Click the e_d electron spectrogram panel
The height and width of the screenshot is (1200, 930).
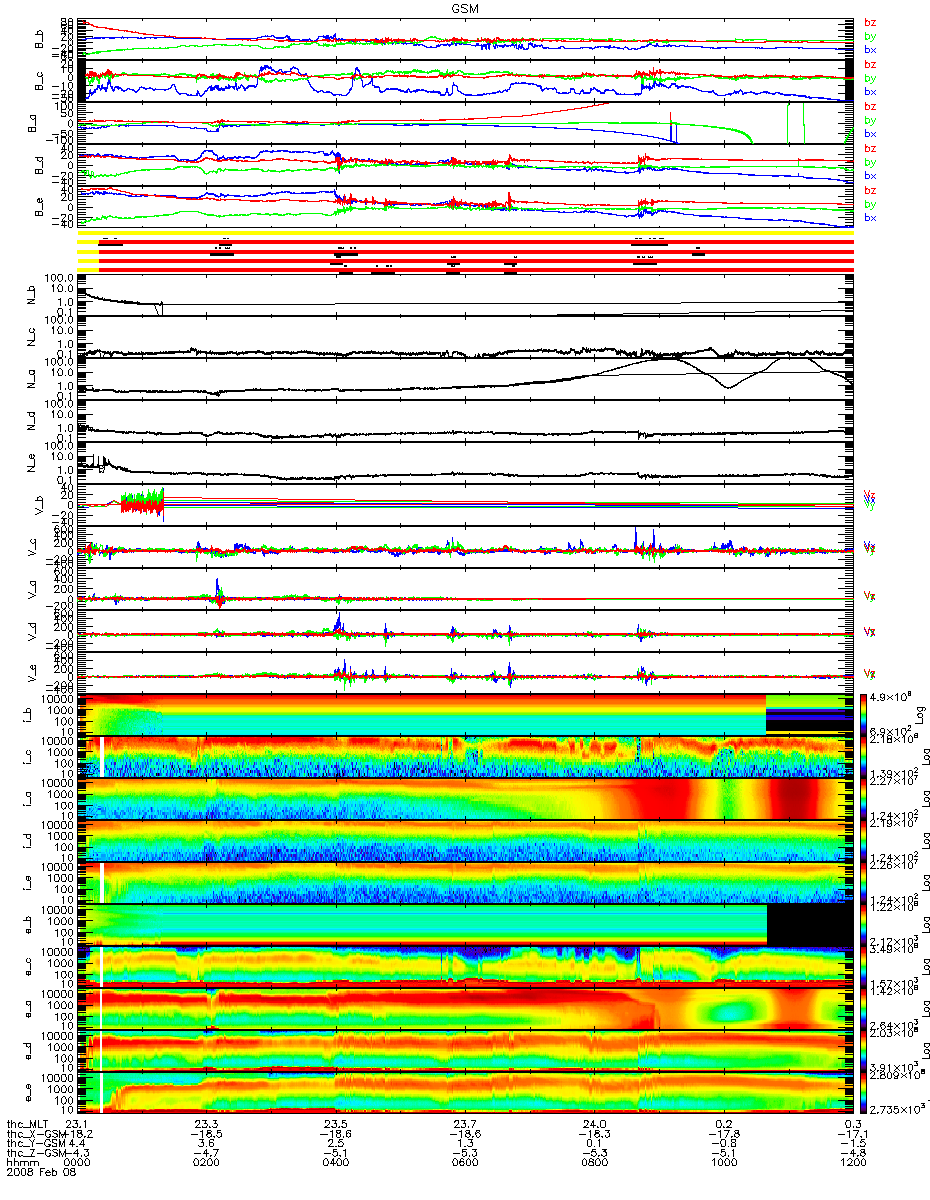(466, 1050)
